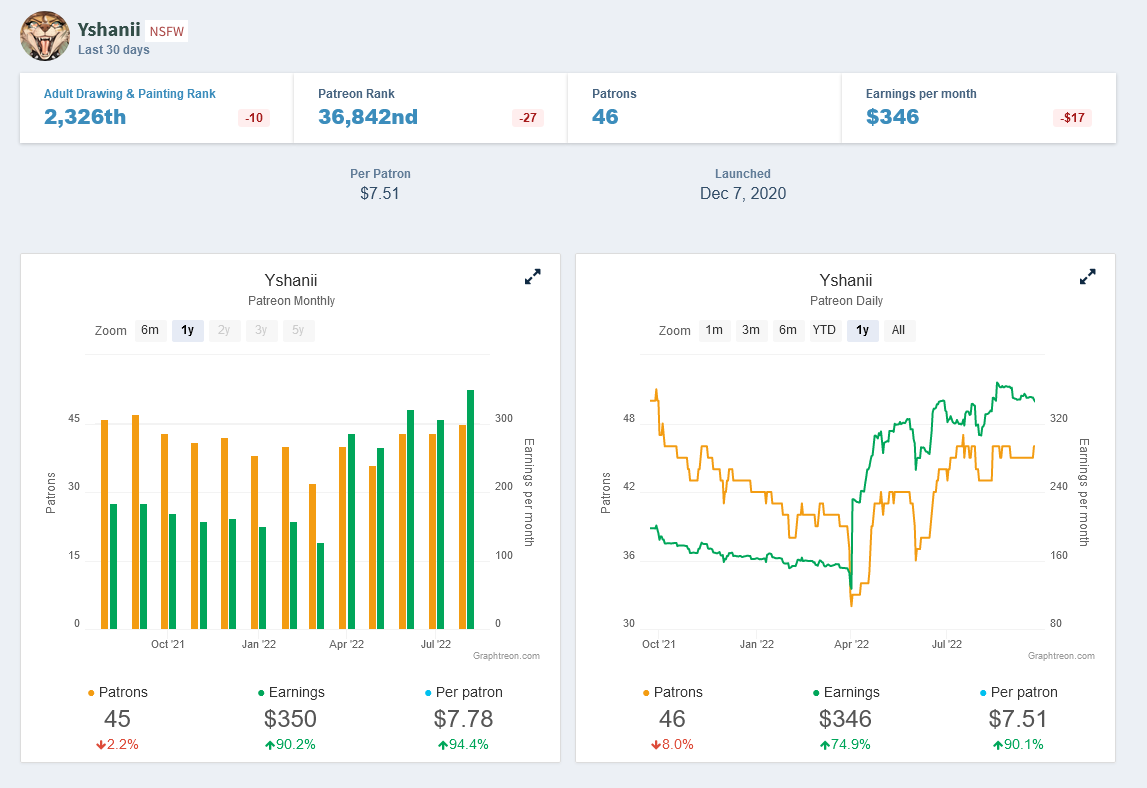The height and width of the screenshot is (788, 1147).
Task: Expand the Patreon Daily chart to fullscreen
Action: [1088, 277]
